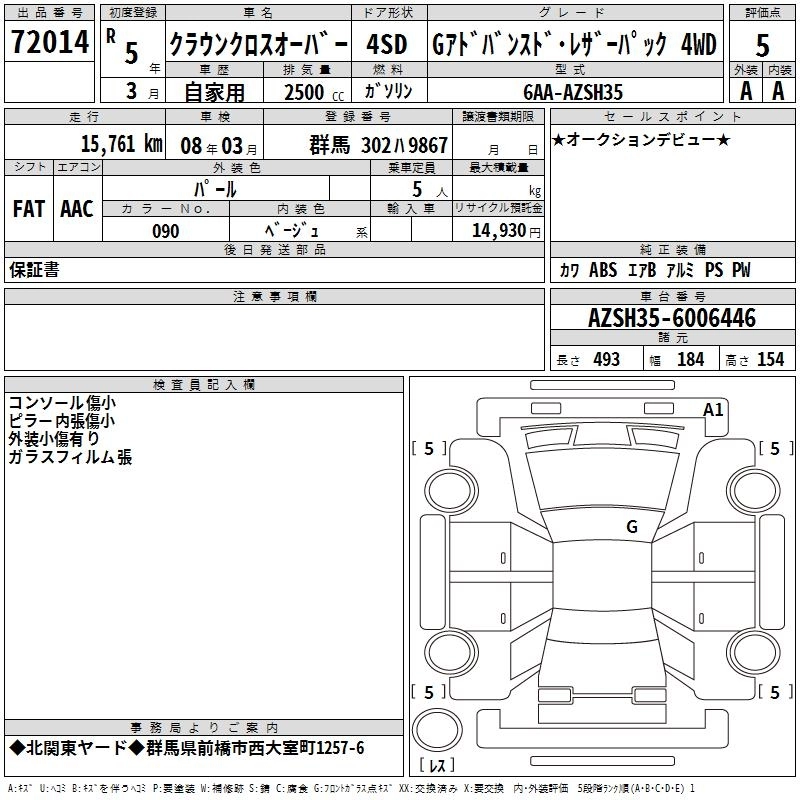Select the displacement value 2500 cc

[314, 92]
